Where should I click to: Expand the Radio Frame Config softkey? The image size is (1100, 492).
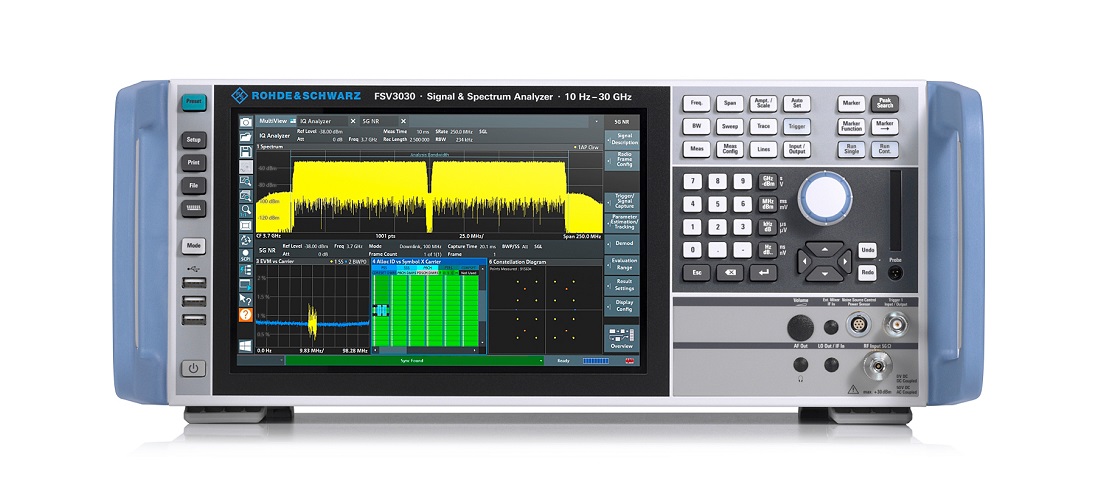pos(621,159)
